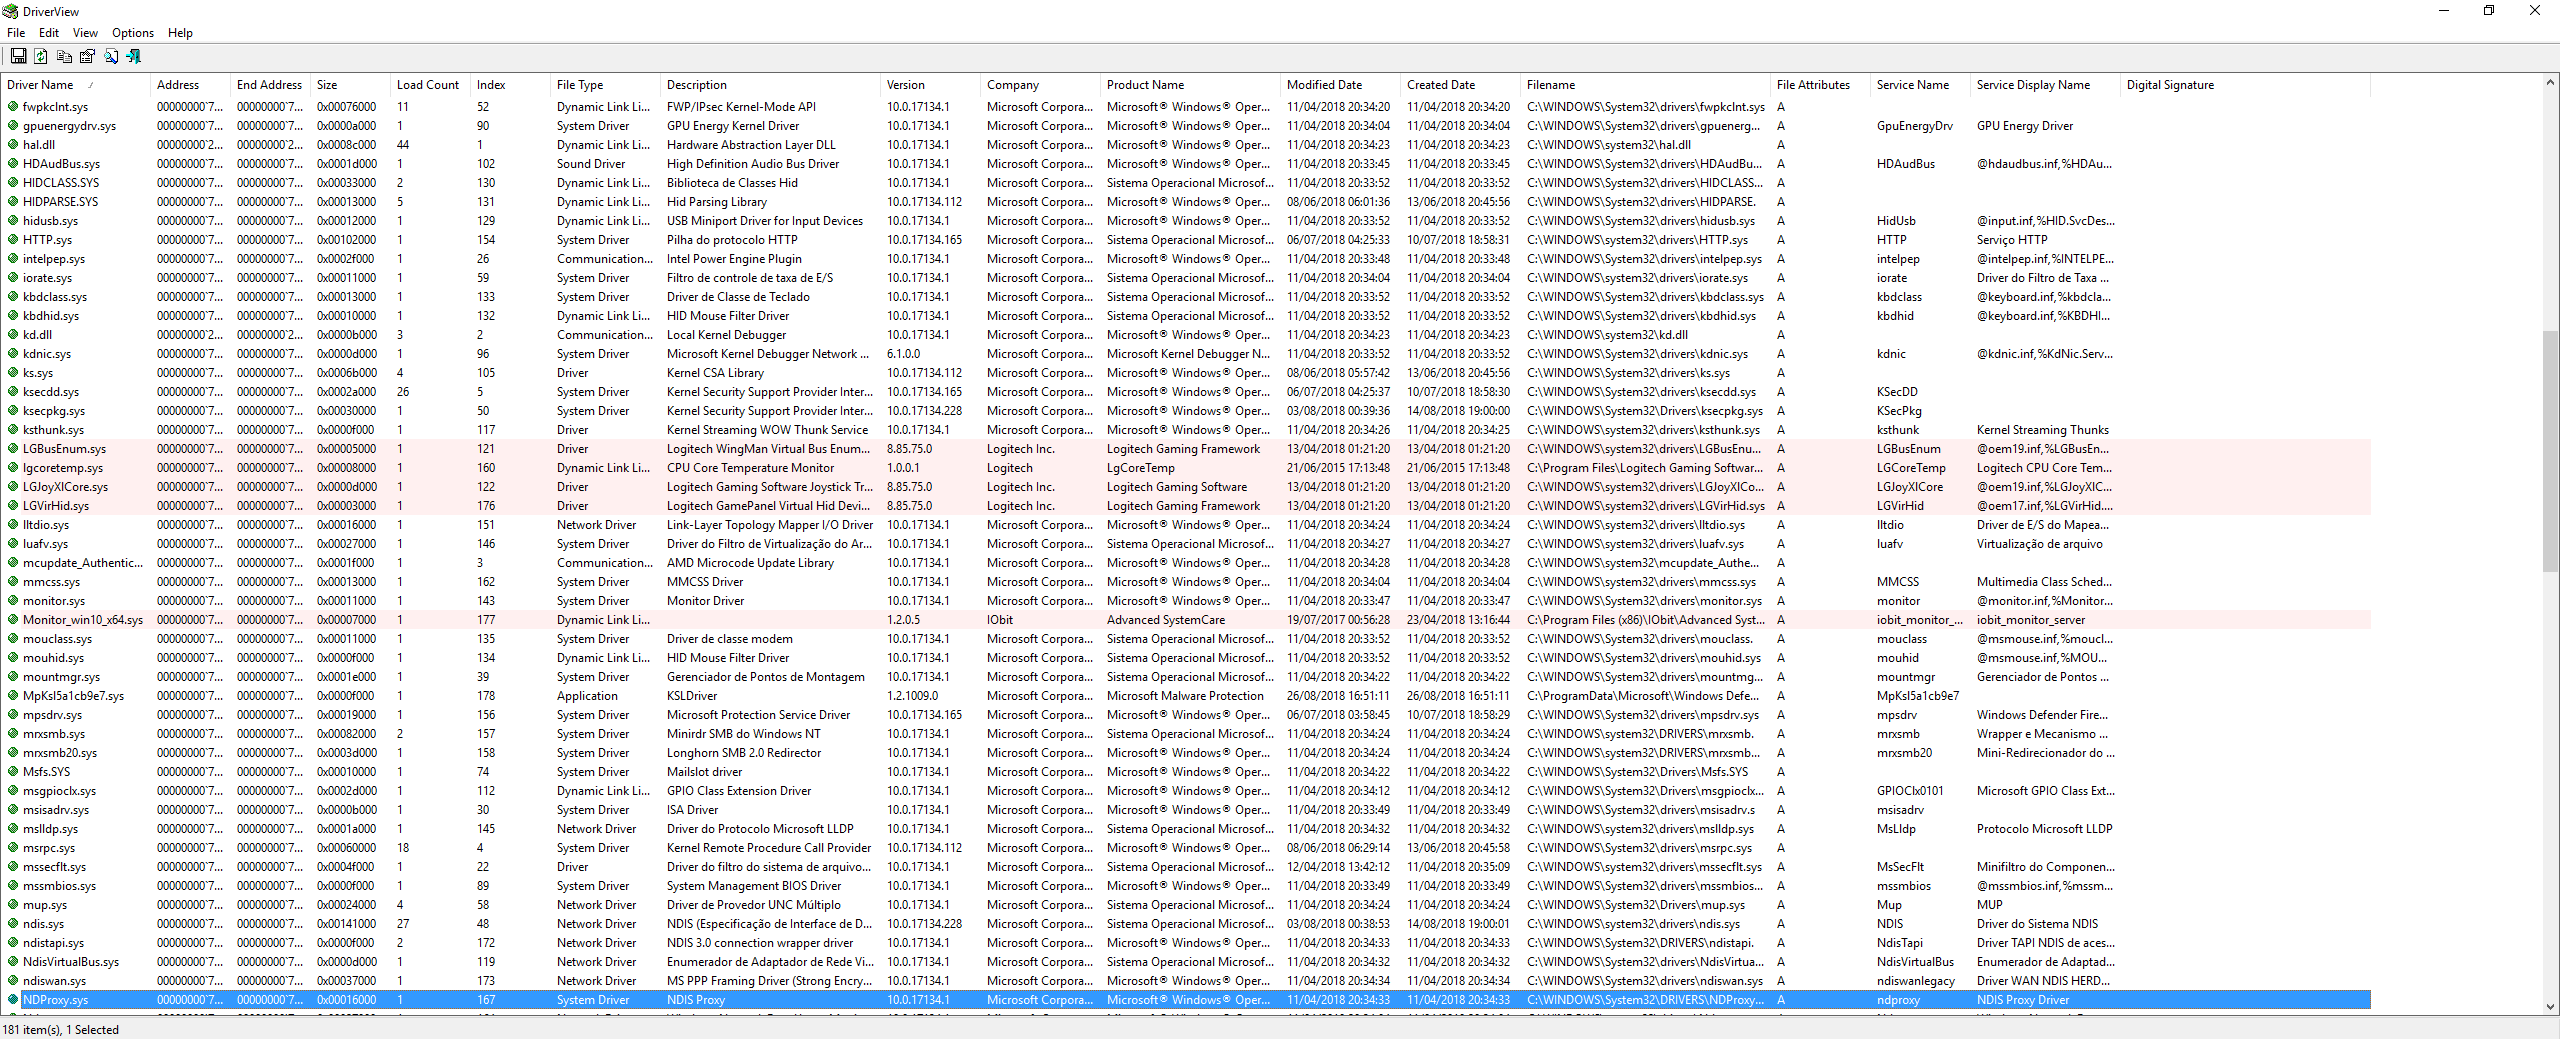This screenshot has height=1039, width=2560.
Task: Click the Service Display Name column header
Action: tap(2033, 85)
